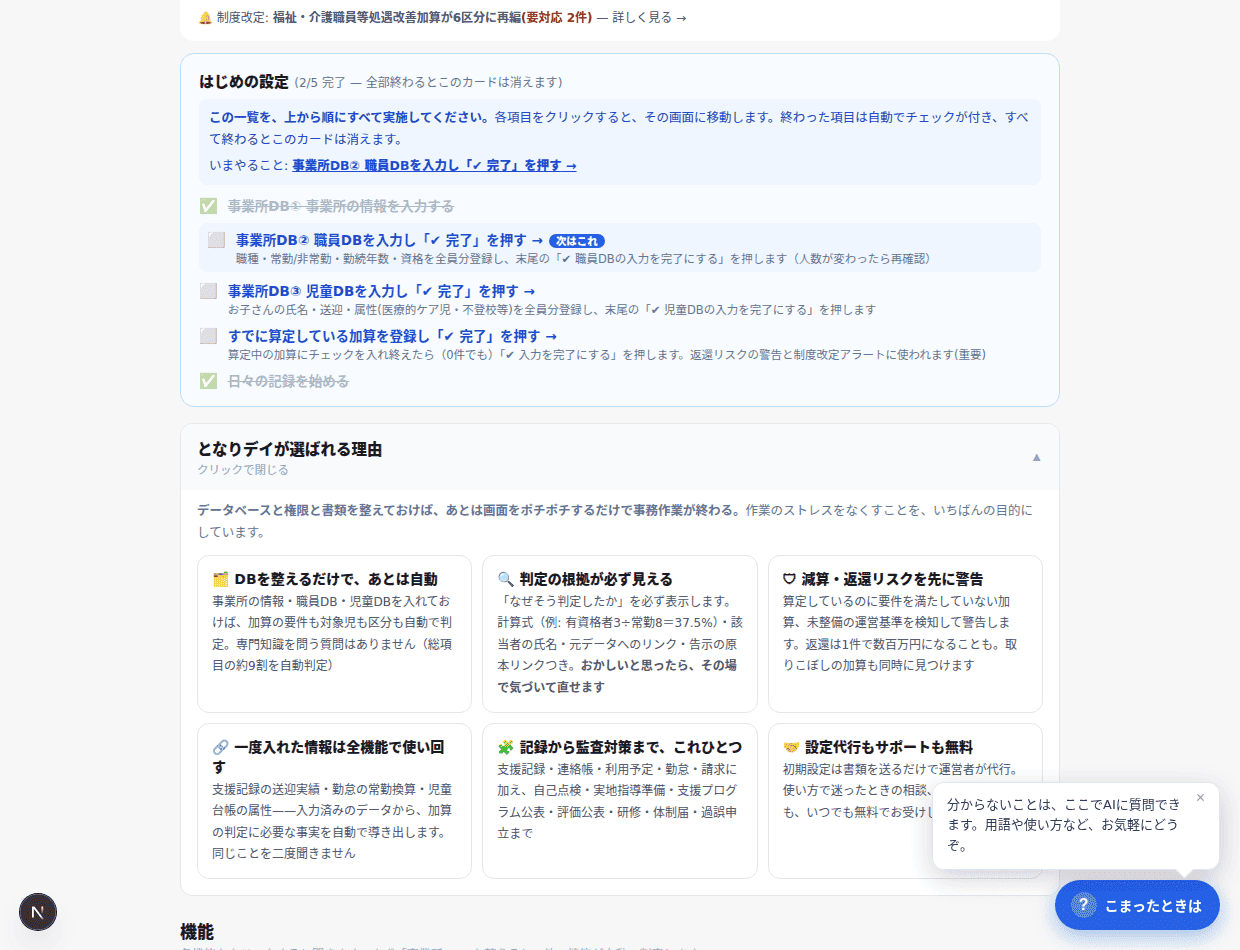Click the magnifier icon on 判定の根拠が必ず見える card
This screenshot has height=950, width=1240.
[x=505, y=579]
